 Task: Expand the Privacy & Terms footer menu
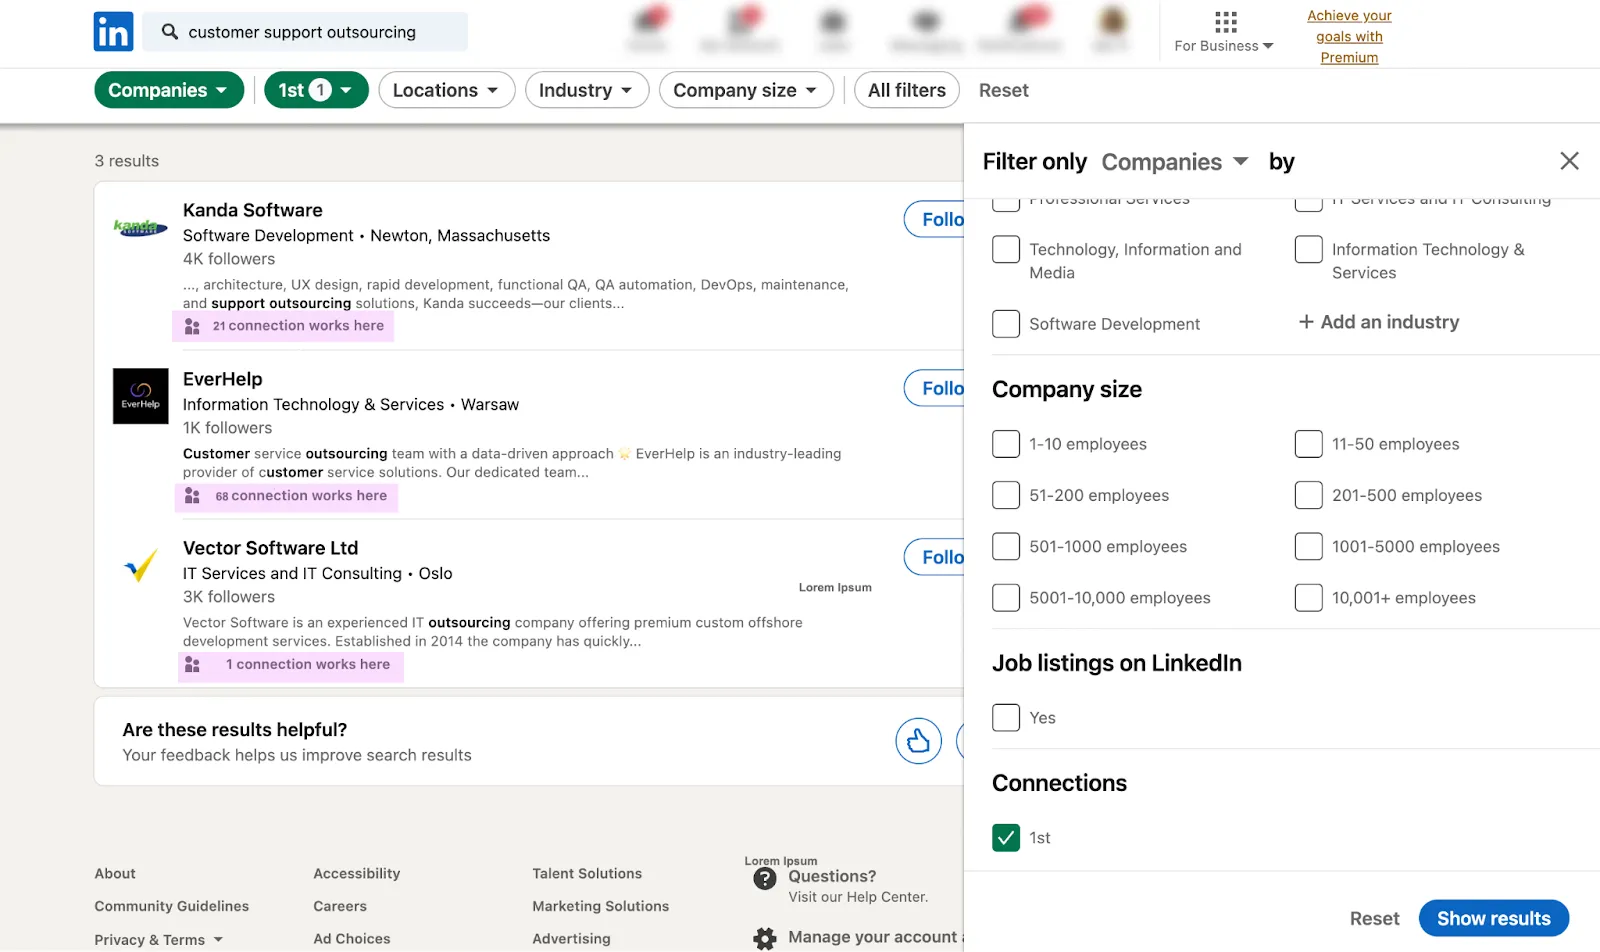(159, 940)
